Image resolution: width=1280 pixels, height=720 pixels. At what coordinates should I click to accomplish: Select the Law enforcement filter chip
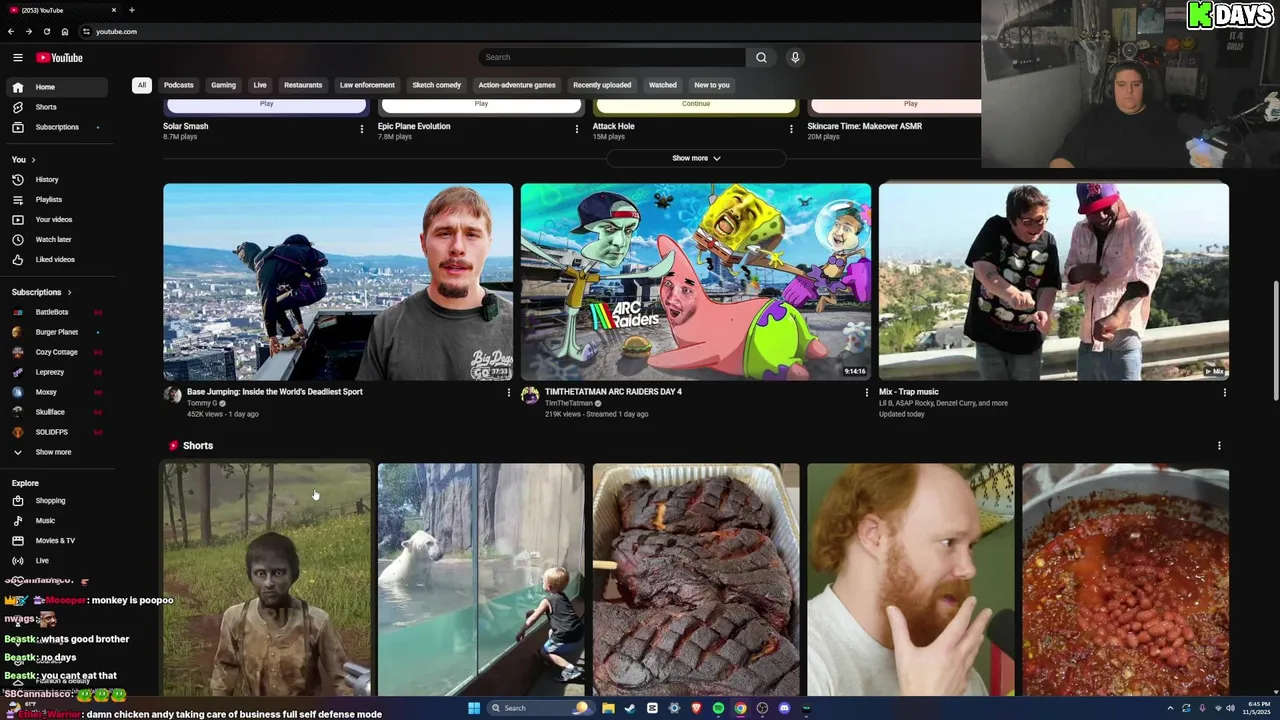tap(367, 85)
